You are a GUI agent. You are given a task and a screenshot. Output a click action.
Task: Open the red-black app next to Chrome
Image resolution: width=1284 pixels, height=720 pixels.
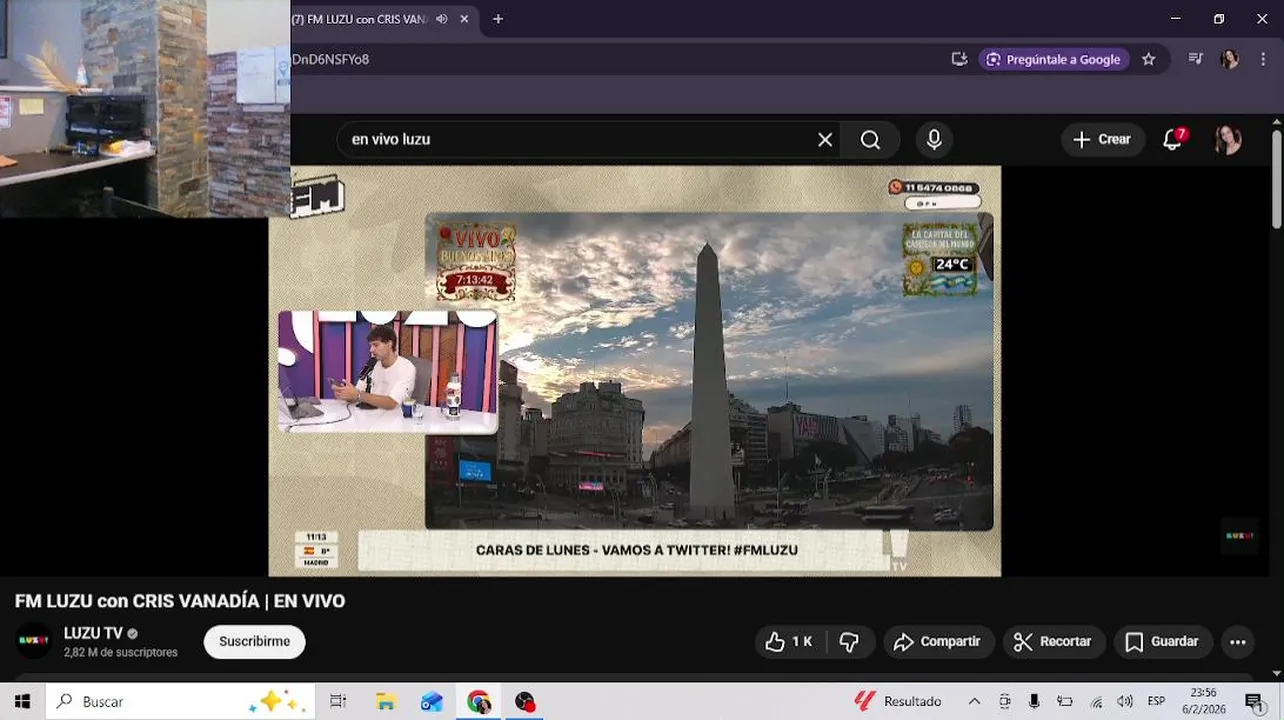click(x=525, y=702)
